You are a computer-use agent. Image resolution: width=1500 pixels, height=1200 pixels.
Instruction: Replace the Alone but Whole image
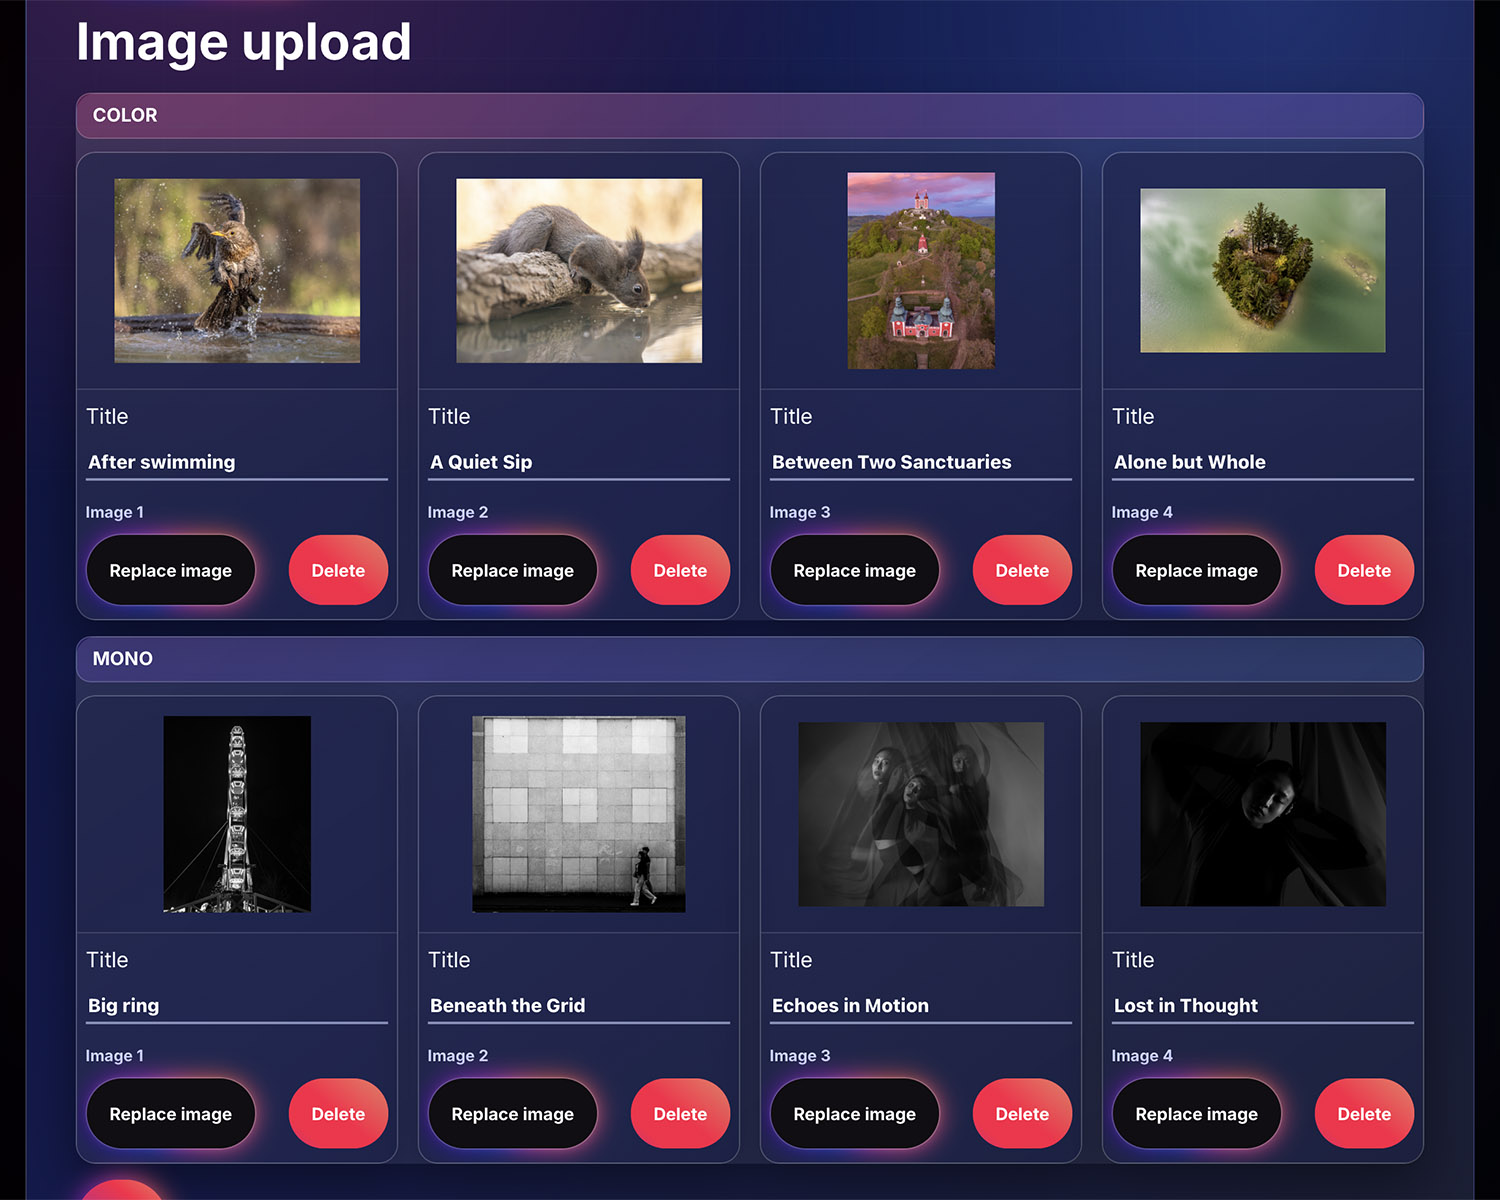1196,570
